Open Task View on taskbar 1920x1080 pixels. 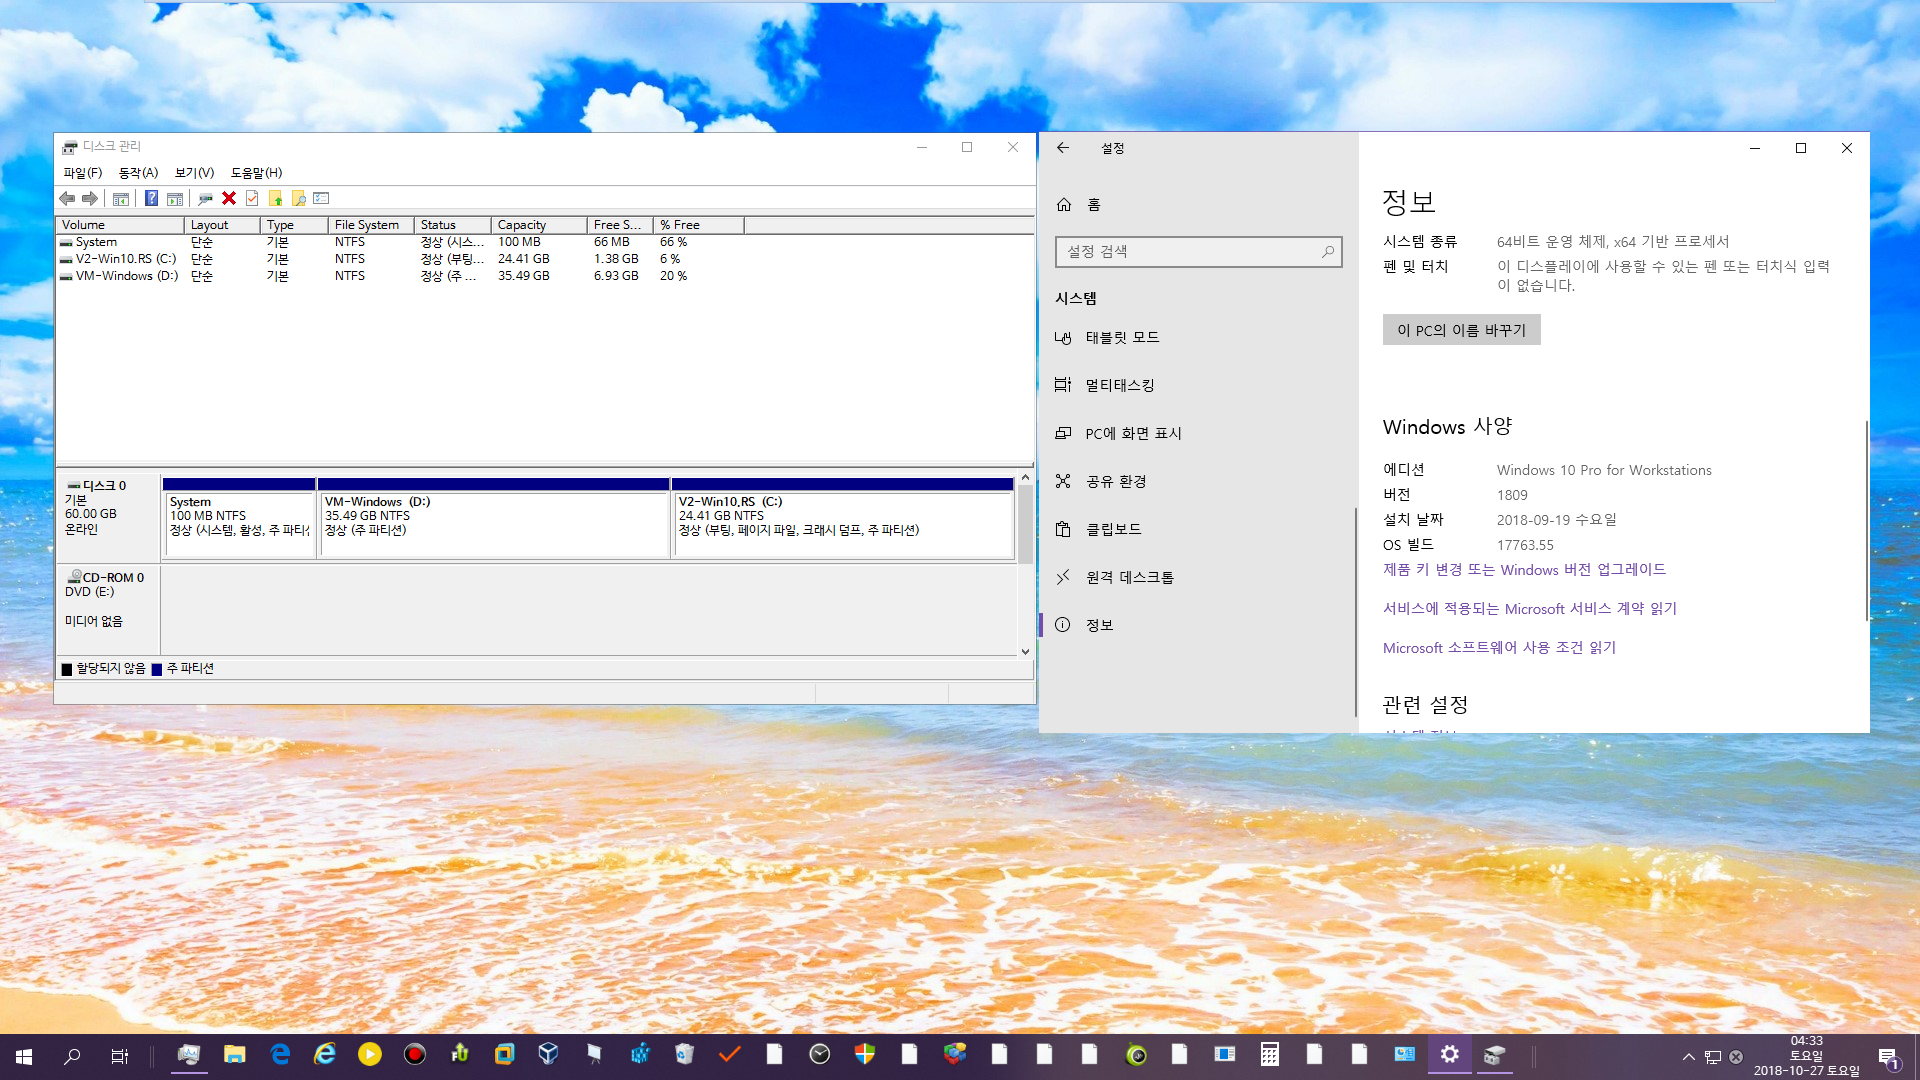click(119, 1056)
